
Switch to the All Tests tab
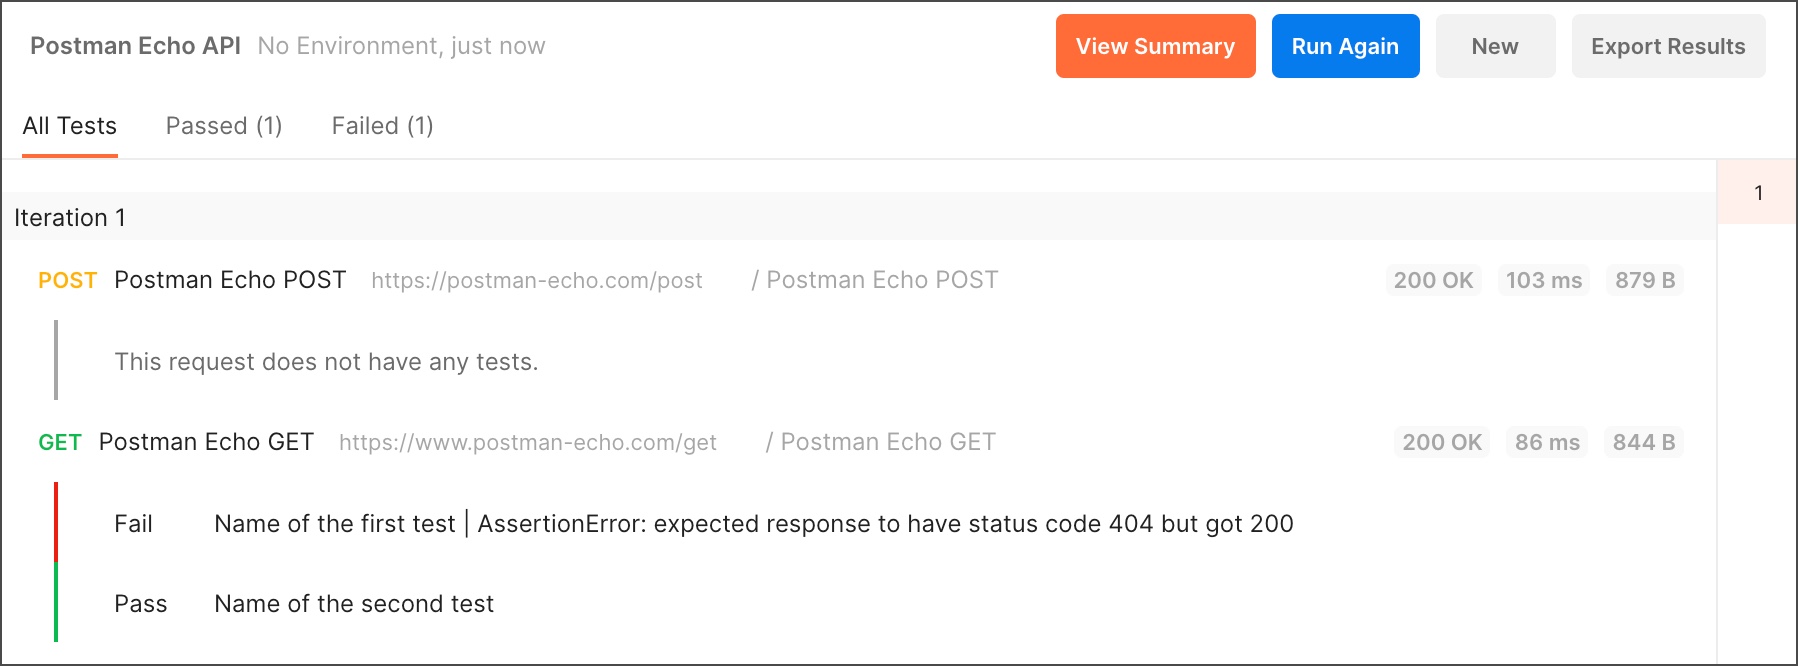[x=70, y=126]
